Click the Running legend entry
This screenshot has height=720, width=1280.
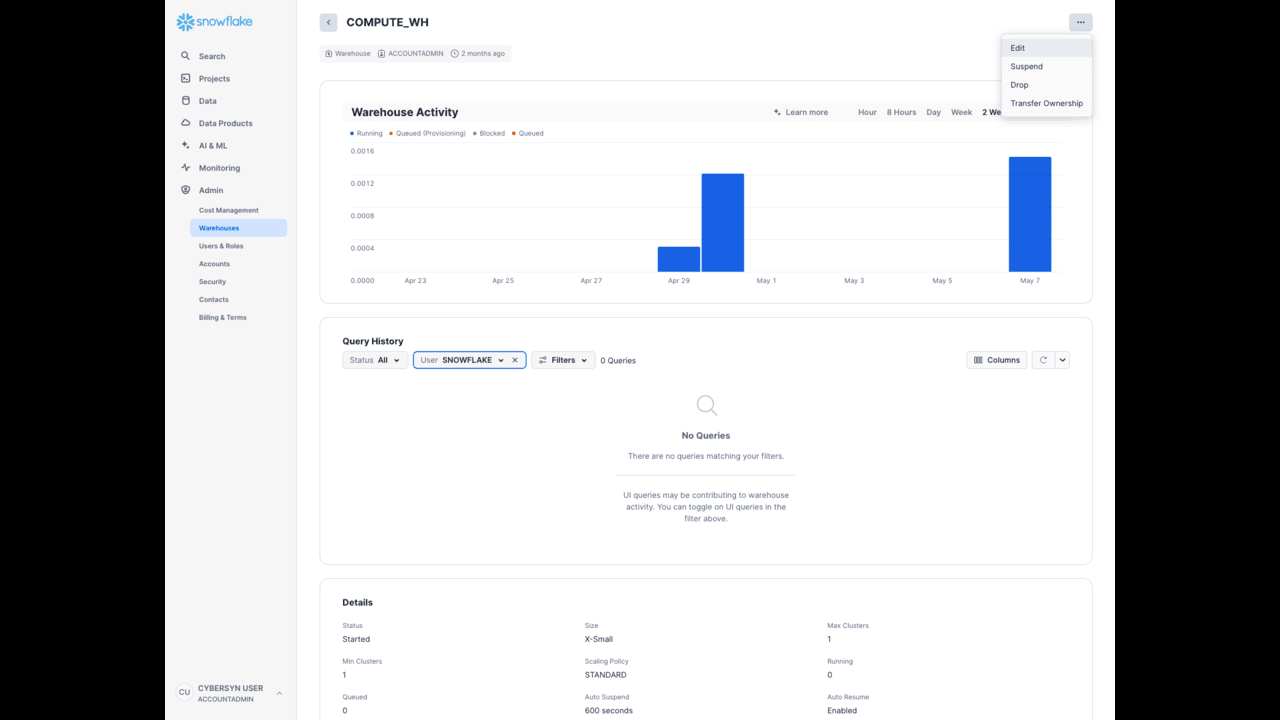(367, 133)
